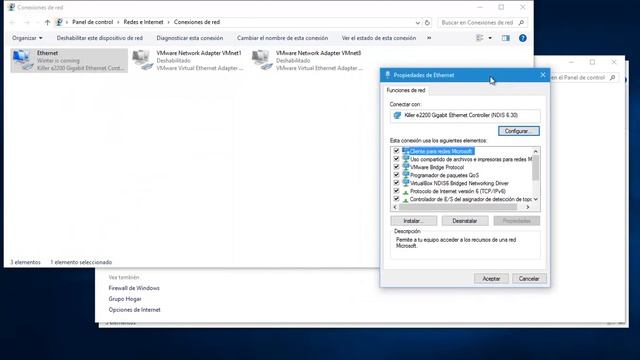This screenshot has height=360, width=640.
Task: Select the Ethernet adapter icon
Action: [22, 60]
